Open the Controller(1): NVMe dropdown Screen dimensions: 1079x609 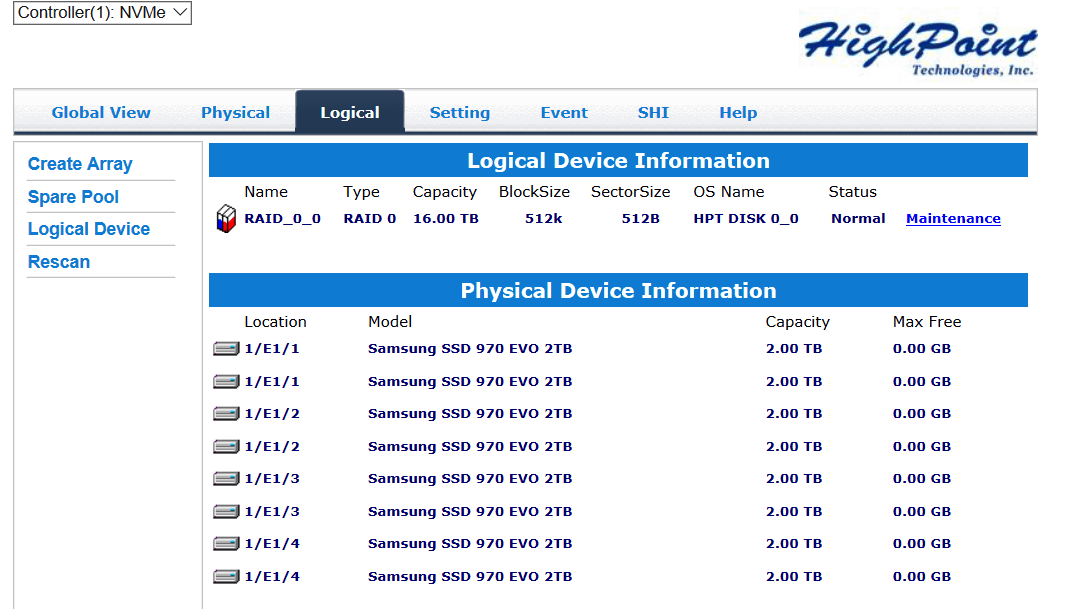click(103, 12)
